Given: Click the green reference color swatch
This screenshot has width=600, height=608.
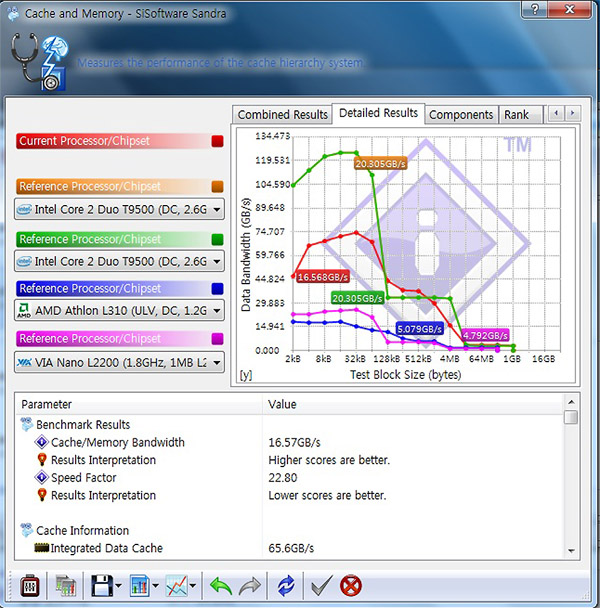Looking at the screenshot, I should pos(217,239).
